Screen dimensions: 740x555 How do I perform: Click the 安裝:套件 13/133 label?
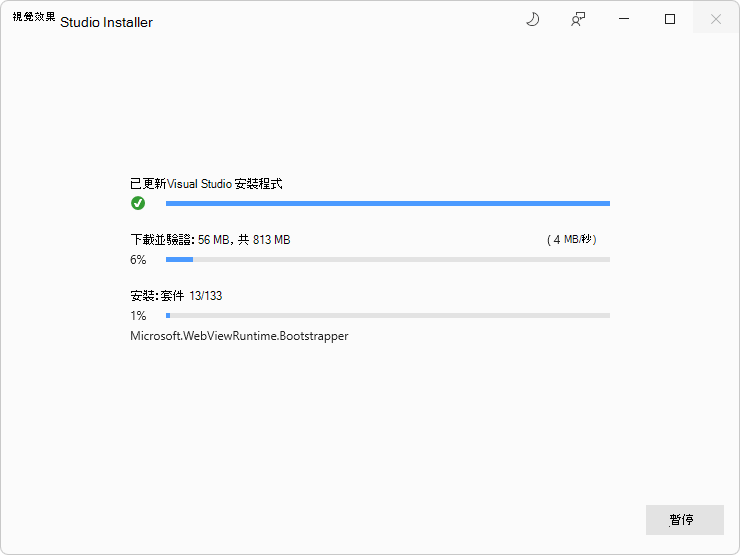pos(176,296)
